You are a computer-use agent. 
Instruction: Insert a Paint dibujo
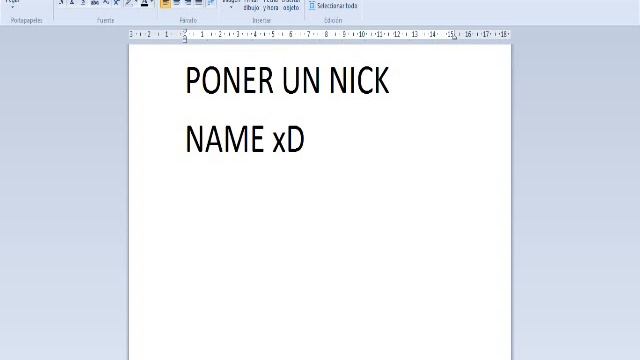[251, 5]
